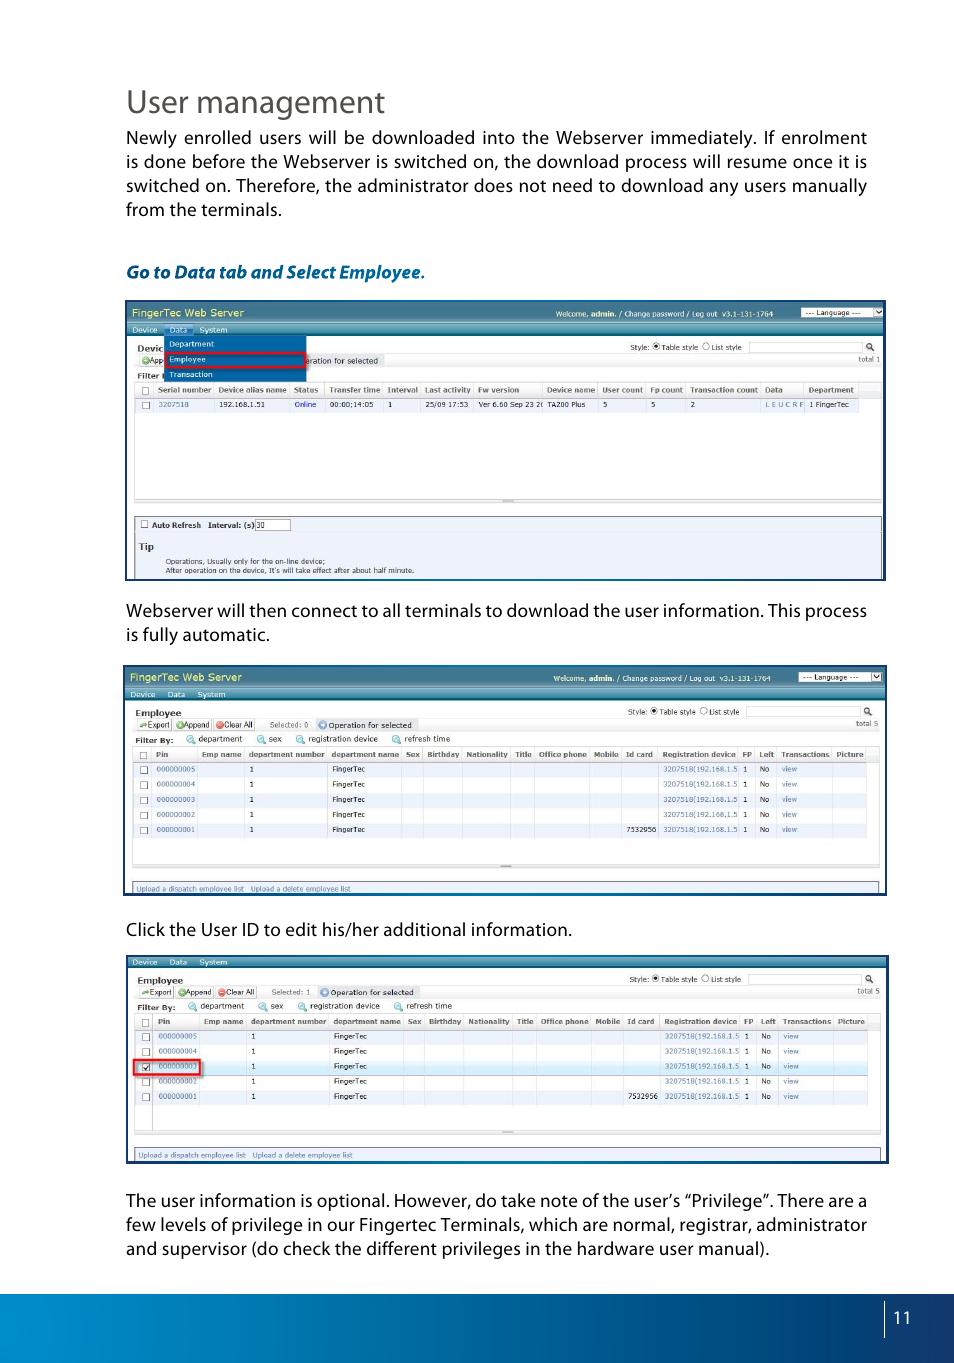Image resolution: width=954 pixels, height=1363 pixels.
Task: Click the blue L E U C R F data letters in device row
Action: pos(784,405)
